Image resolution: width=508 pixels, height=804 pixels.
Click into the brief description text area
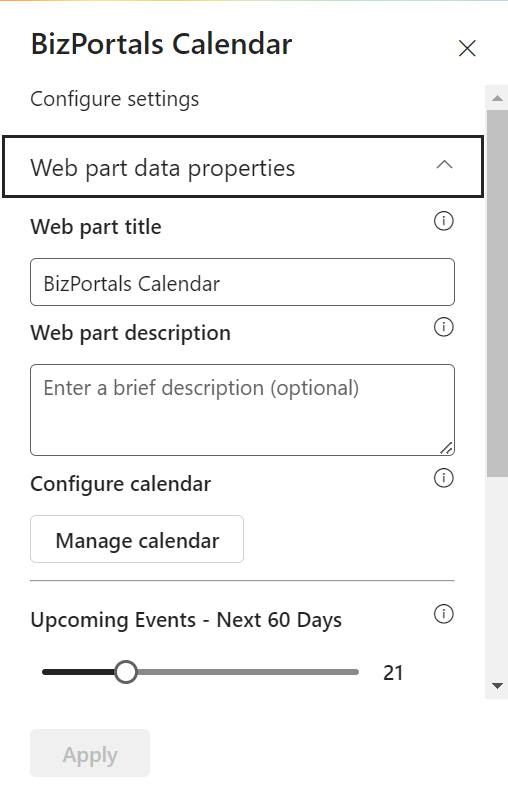coord(242,410)
